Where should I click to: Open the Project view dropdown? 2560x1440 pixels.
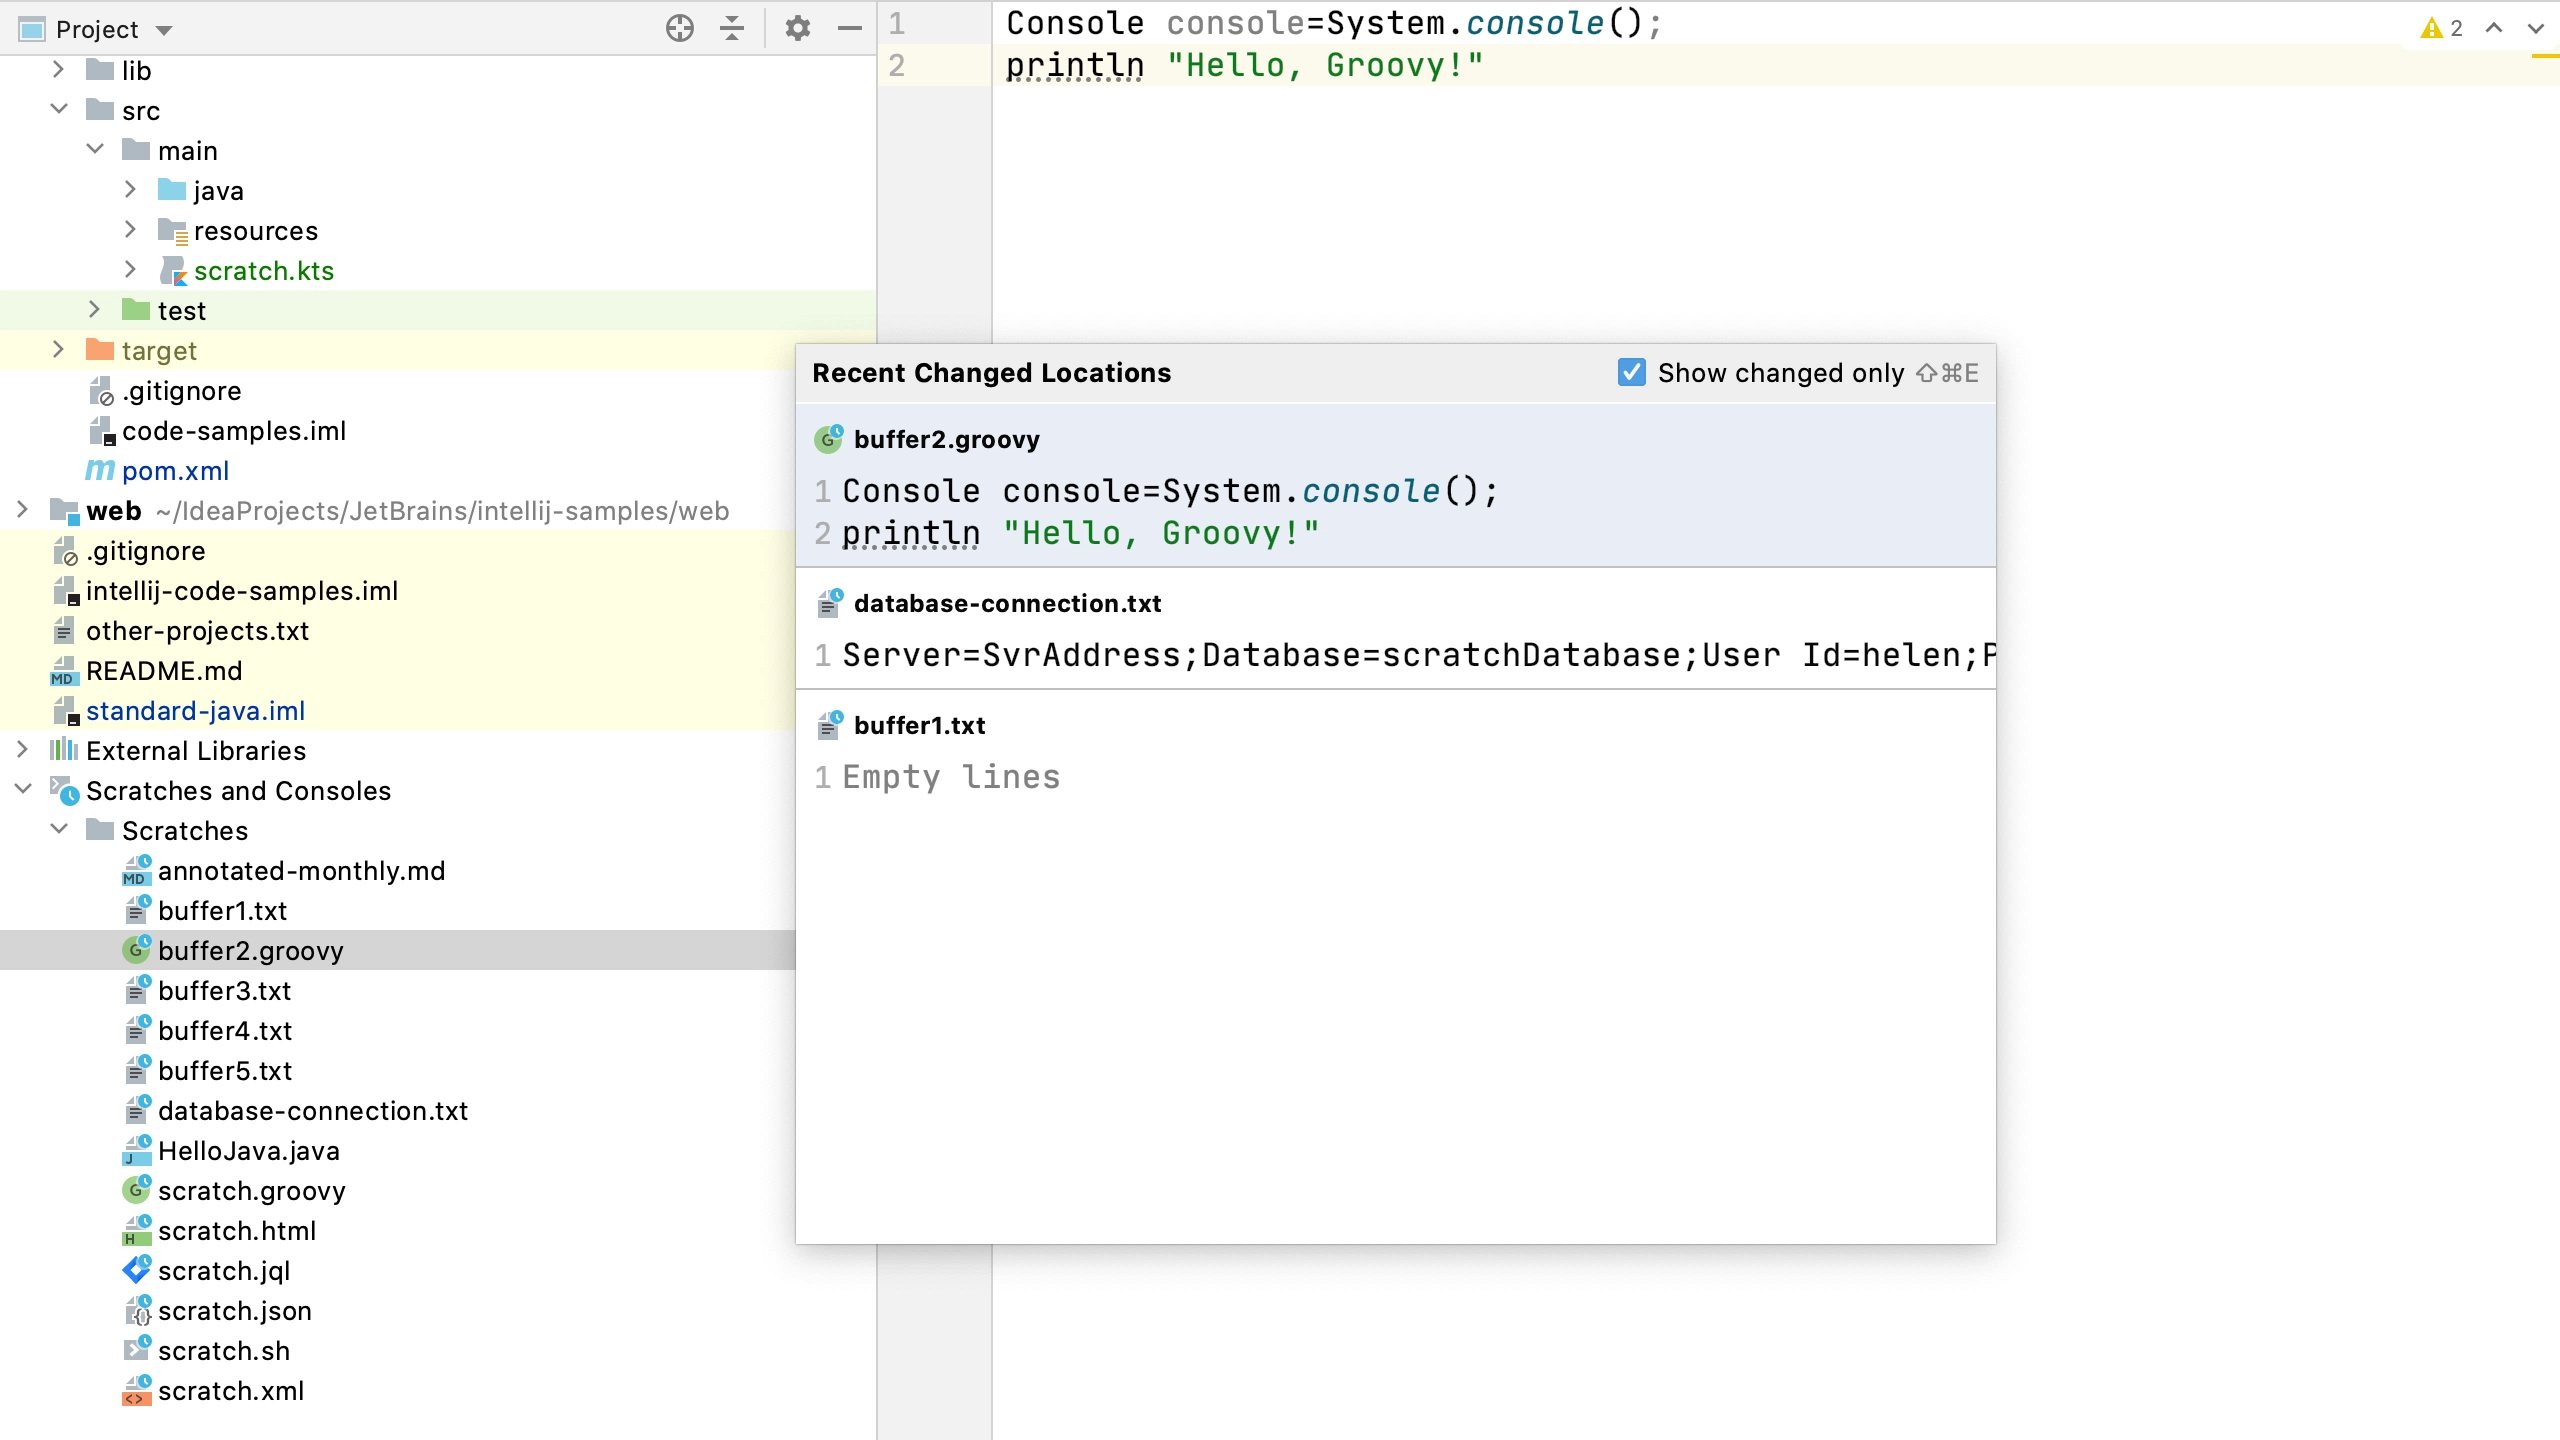[164, 30]
